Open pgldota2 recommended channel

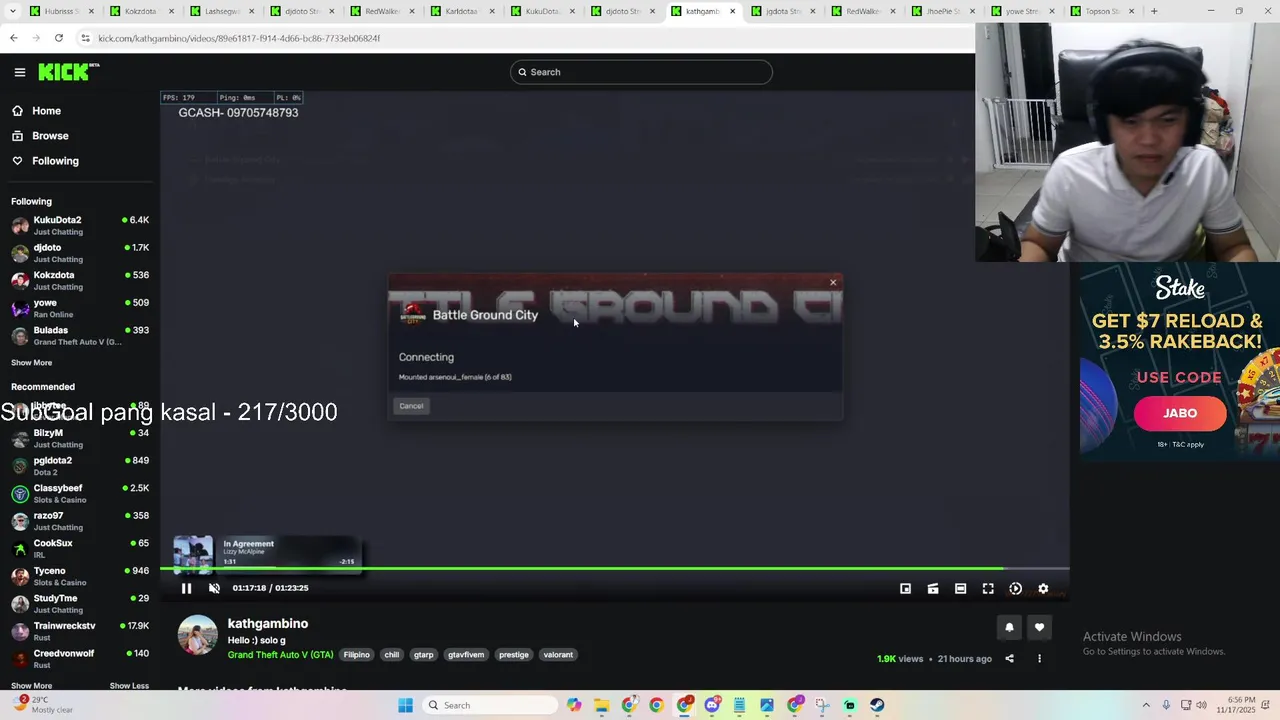click(80, 466)
